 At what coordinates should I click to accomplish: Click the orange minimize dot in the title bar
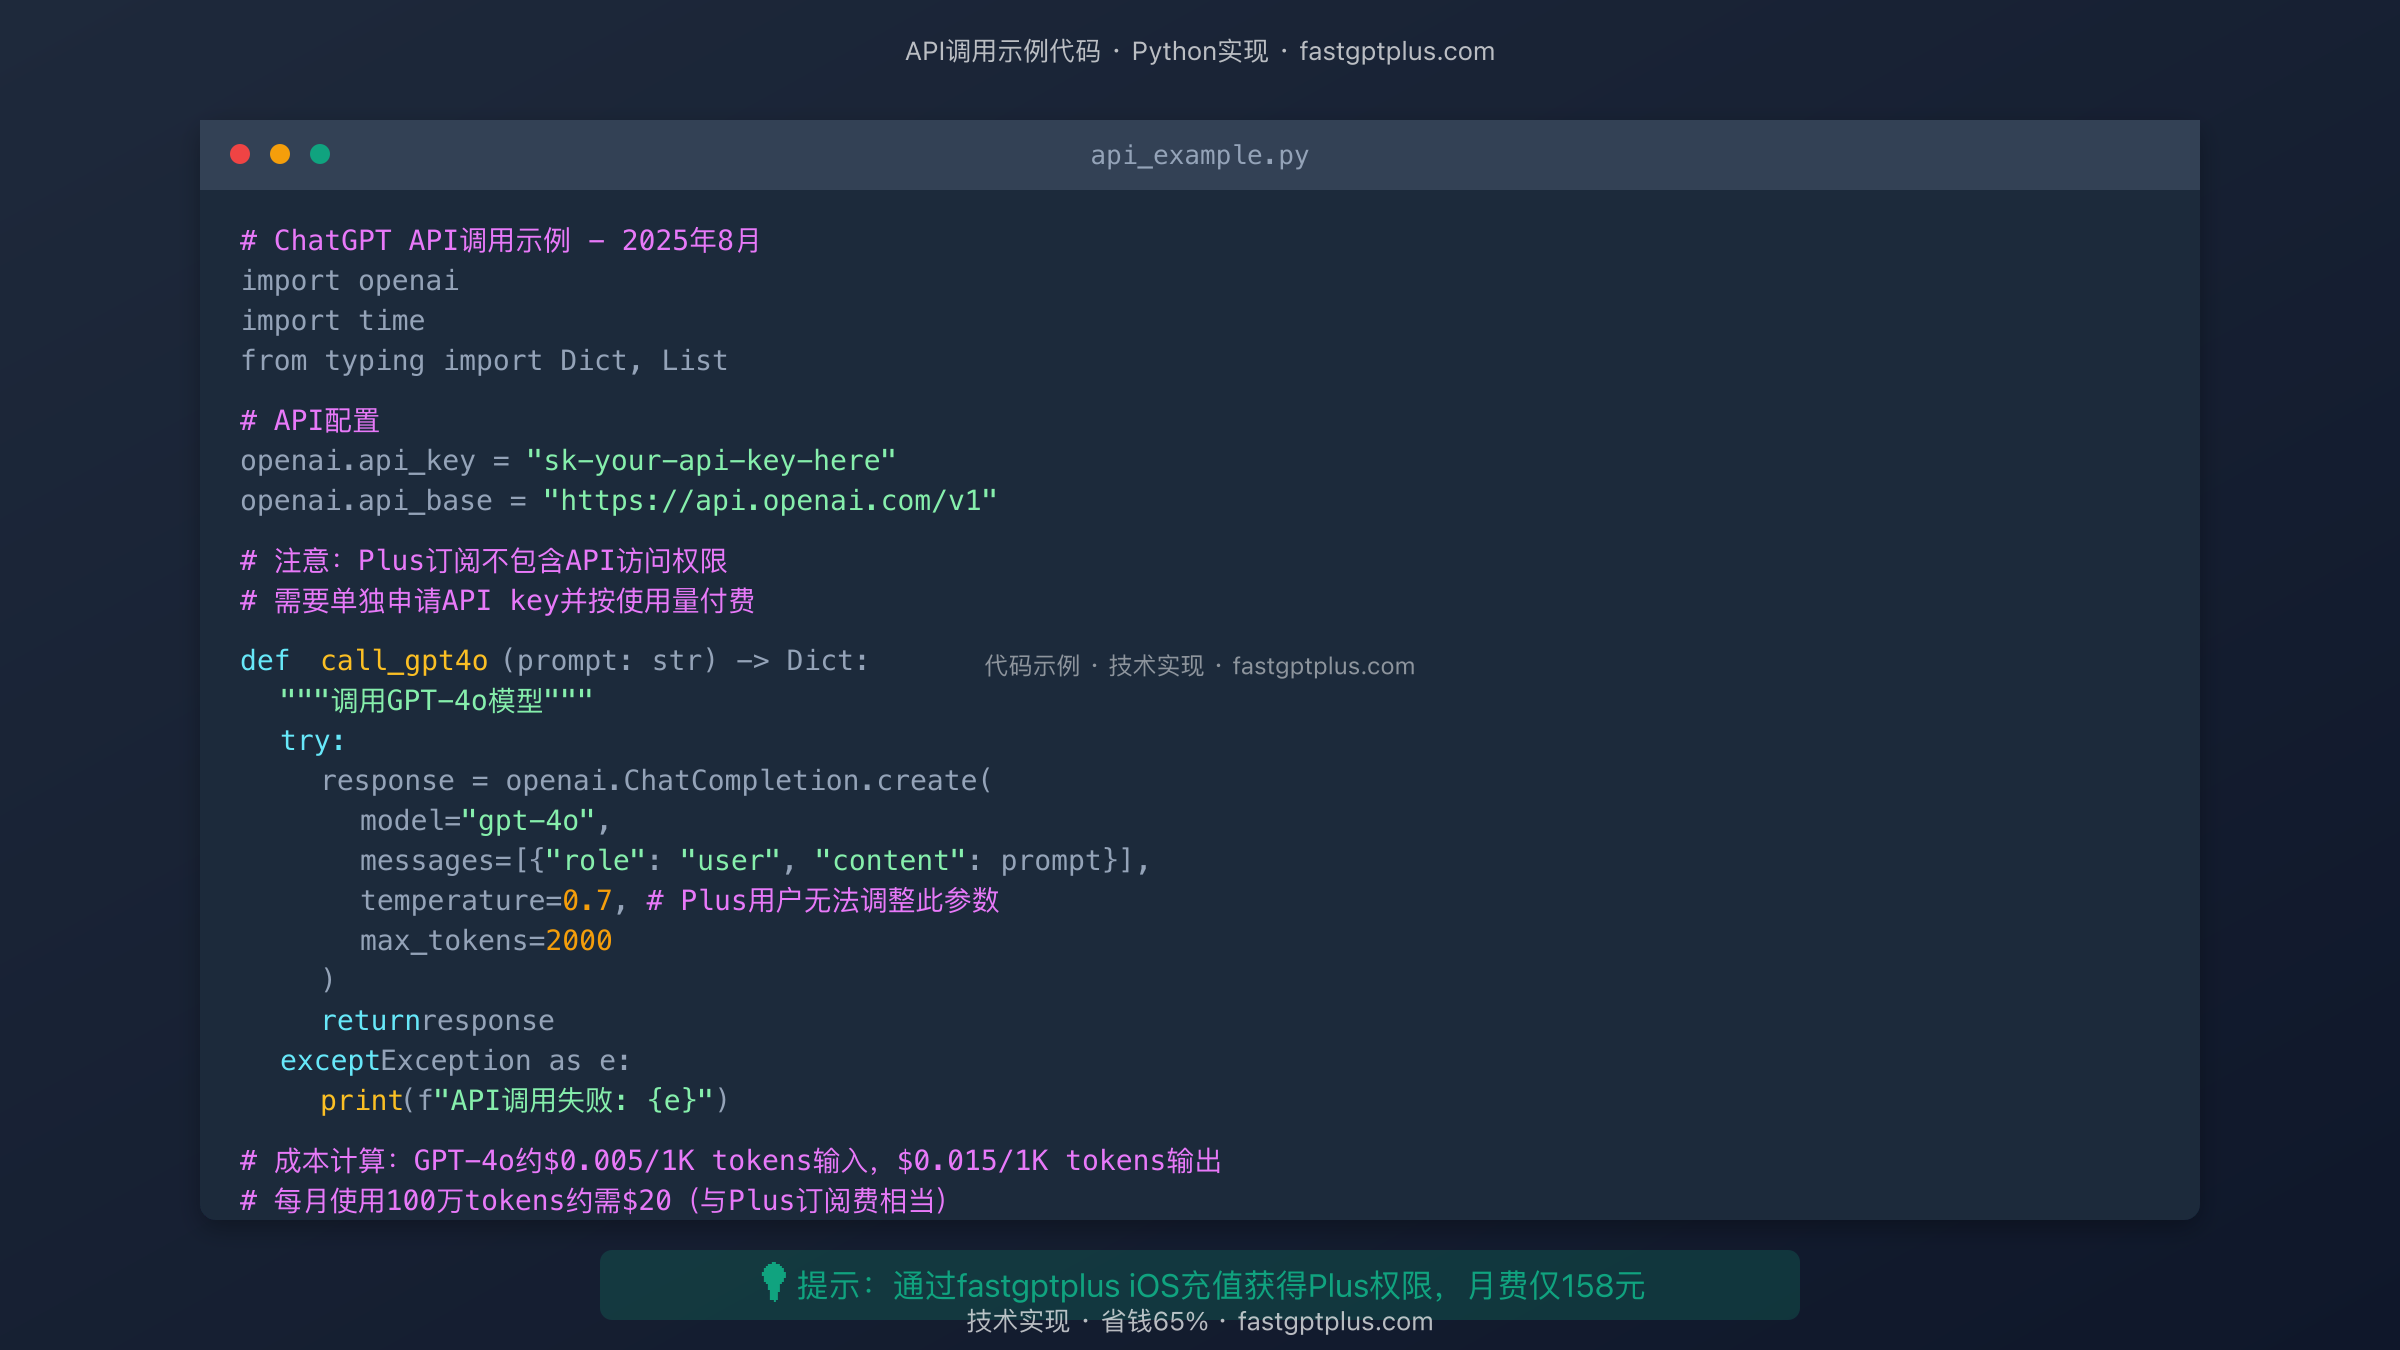[280, 154]
